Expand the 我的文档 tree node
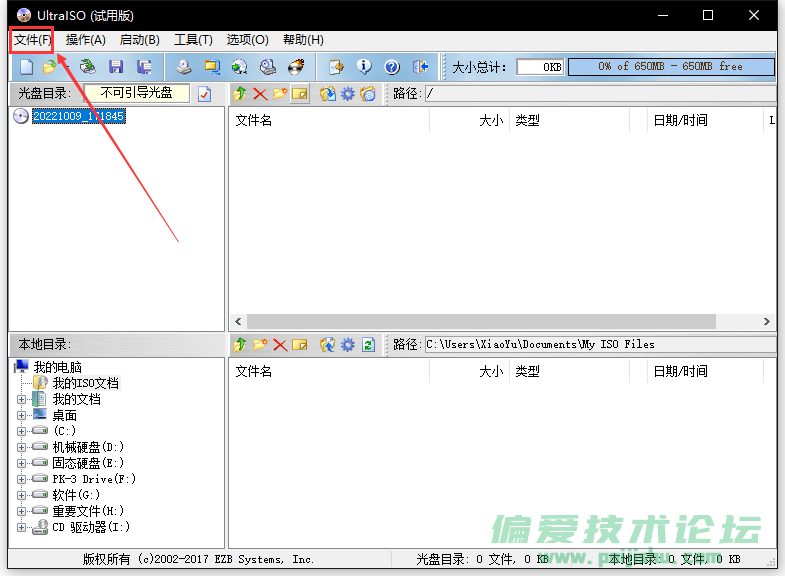The height and width of the screenshot is (576, 785). point(22,399)
